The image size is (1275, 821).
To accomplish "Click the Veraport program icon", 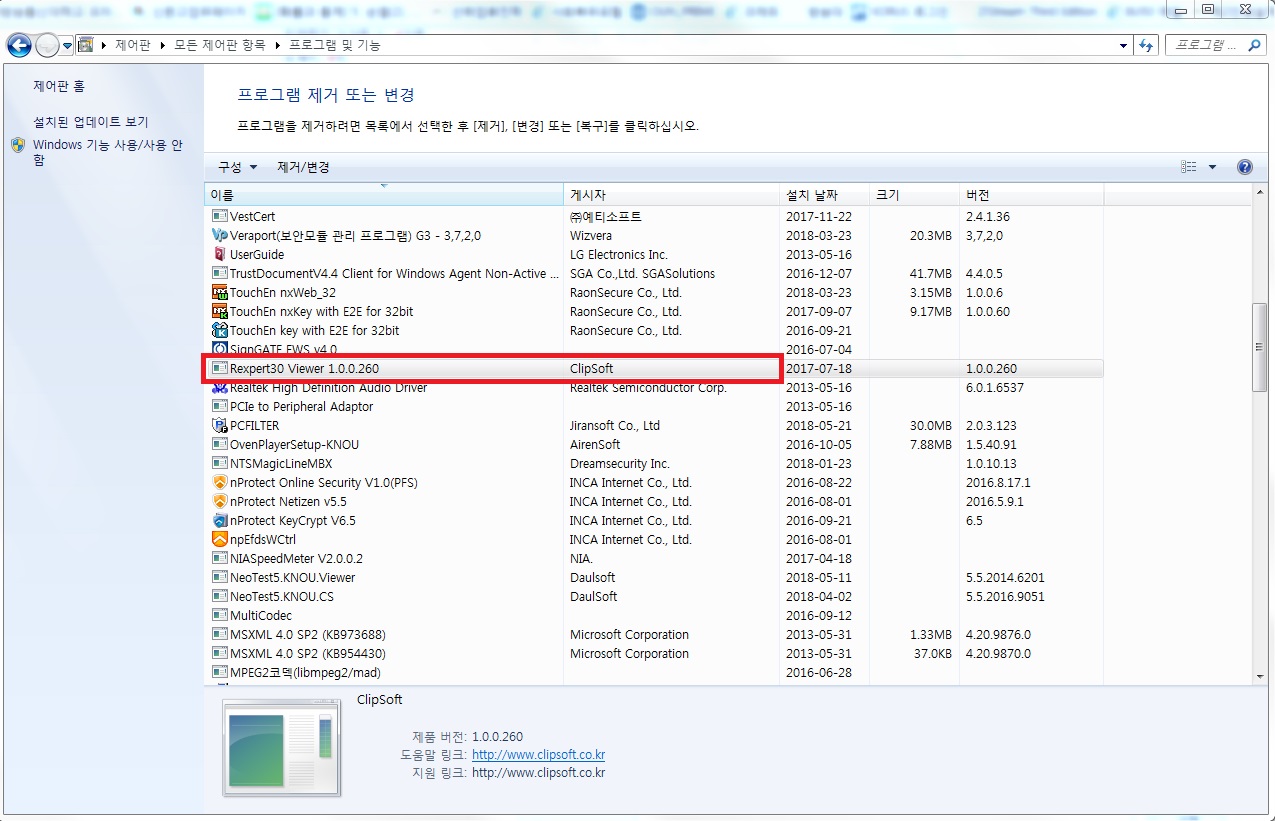I will pos(220,235).
